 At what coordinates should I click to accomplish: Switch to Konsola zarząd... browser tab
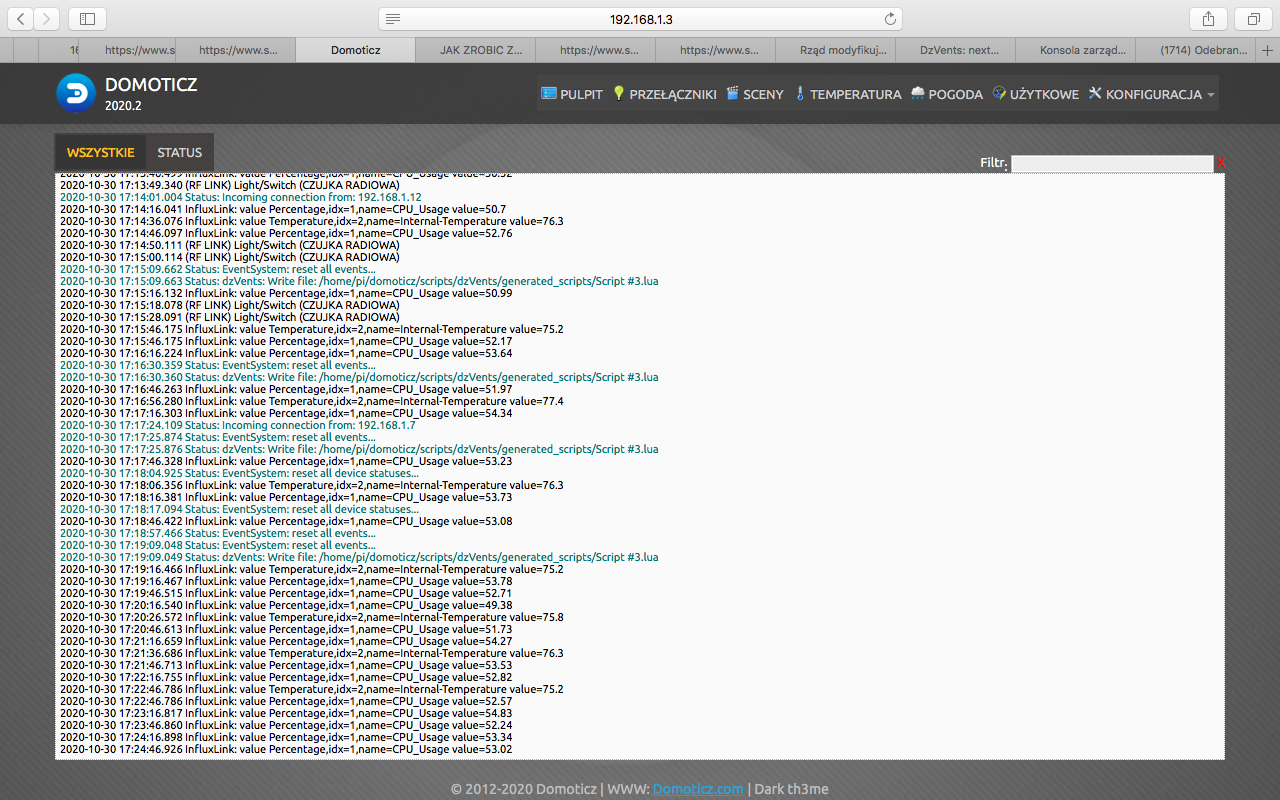(1076, 49)
